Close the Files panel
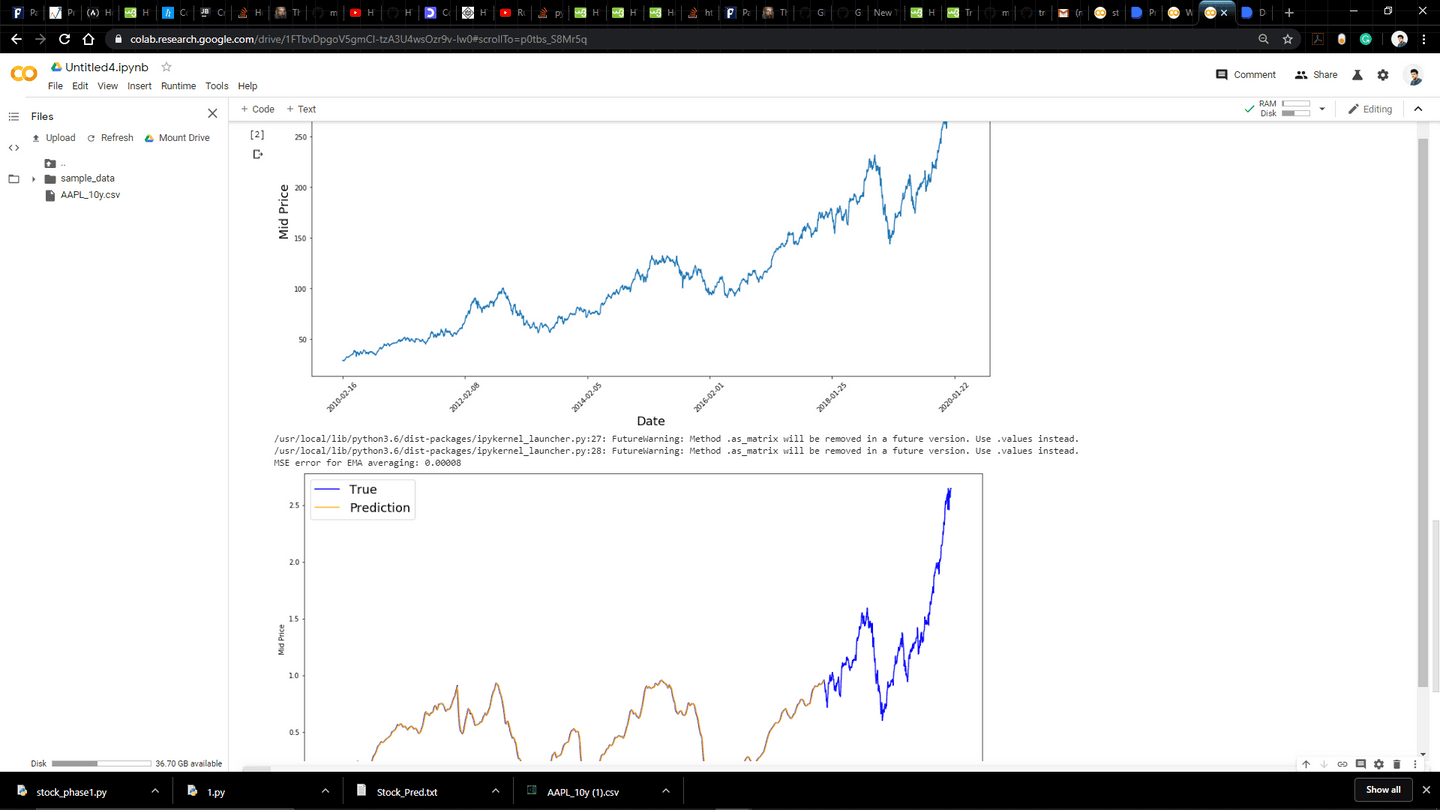Image resolution: width=1440 pixels, height=810 pixels. (212, 114)
